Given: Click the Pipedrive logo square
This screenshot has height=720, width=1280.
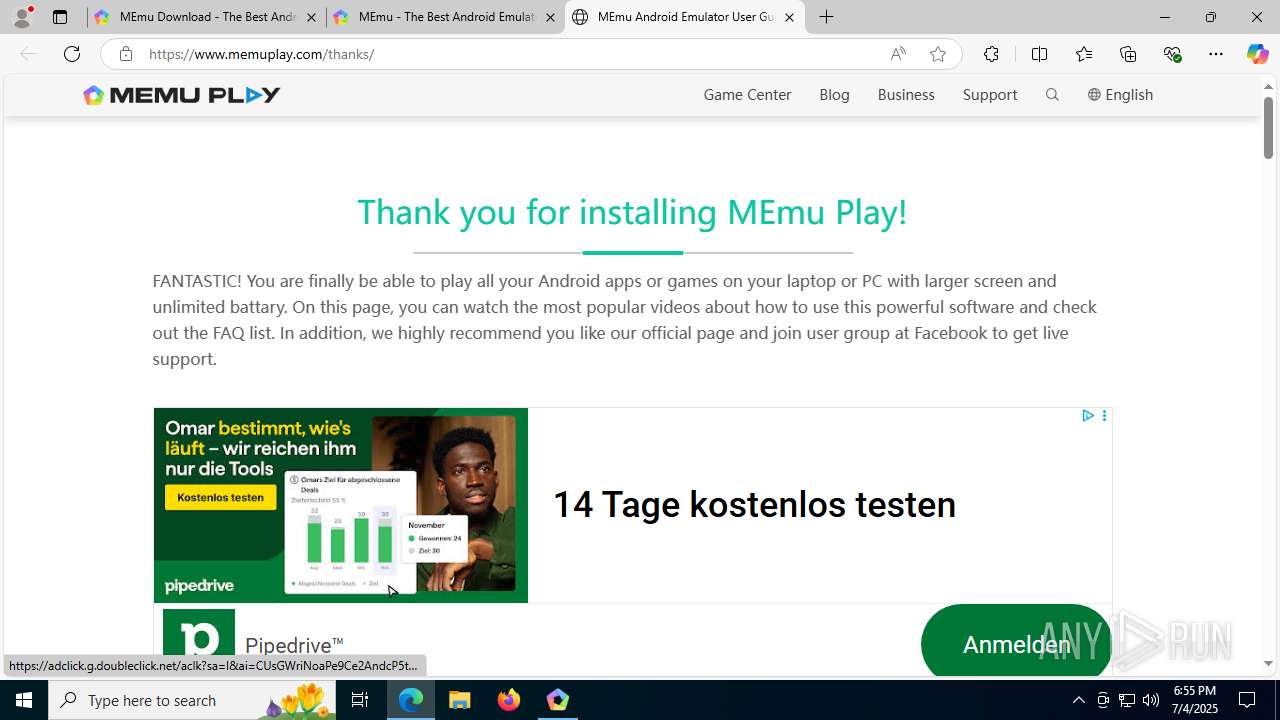Looking at the screenshot, I should (199, 642).
